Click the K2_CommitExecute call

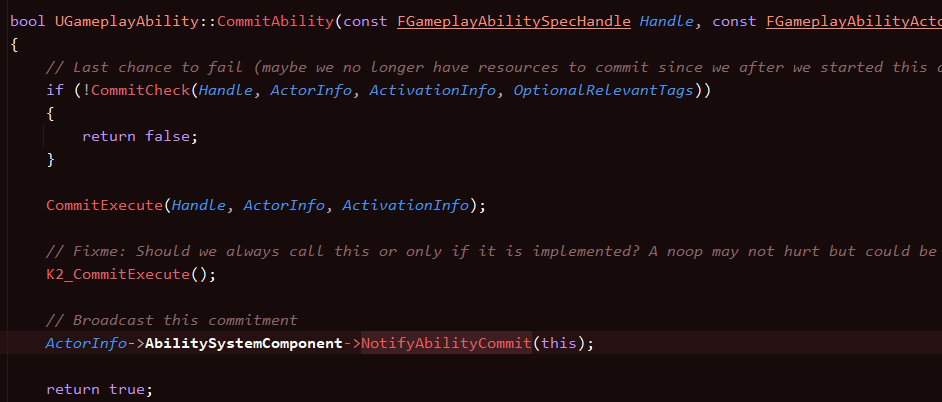(121, 274)
